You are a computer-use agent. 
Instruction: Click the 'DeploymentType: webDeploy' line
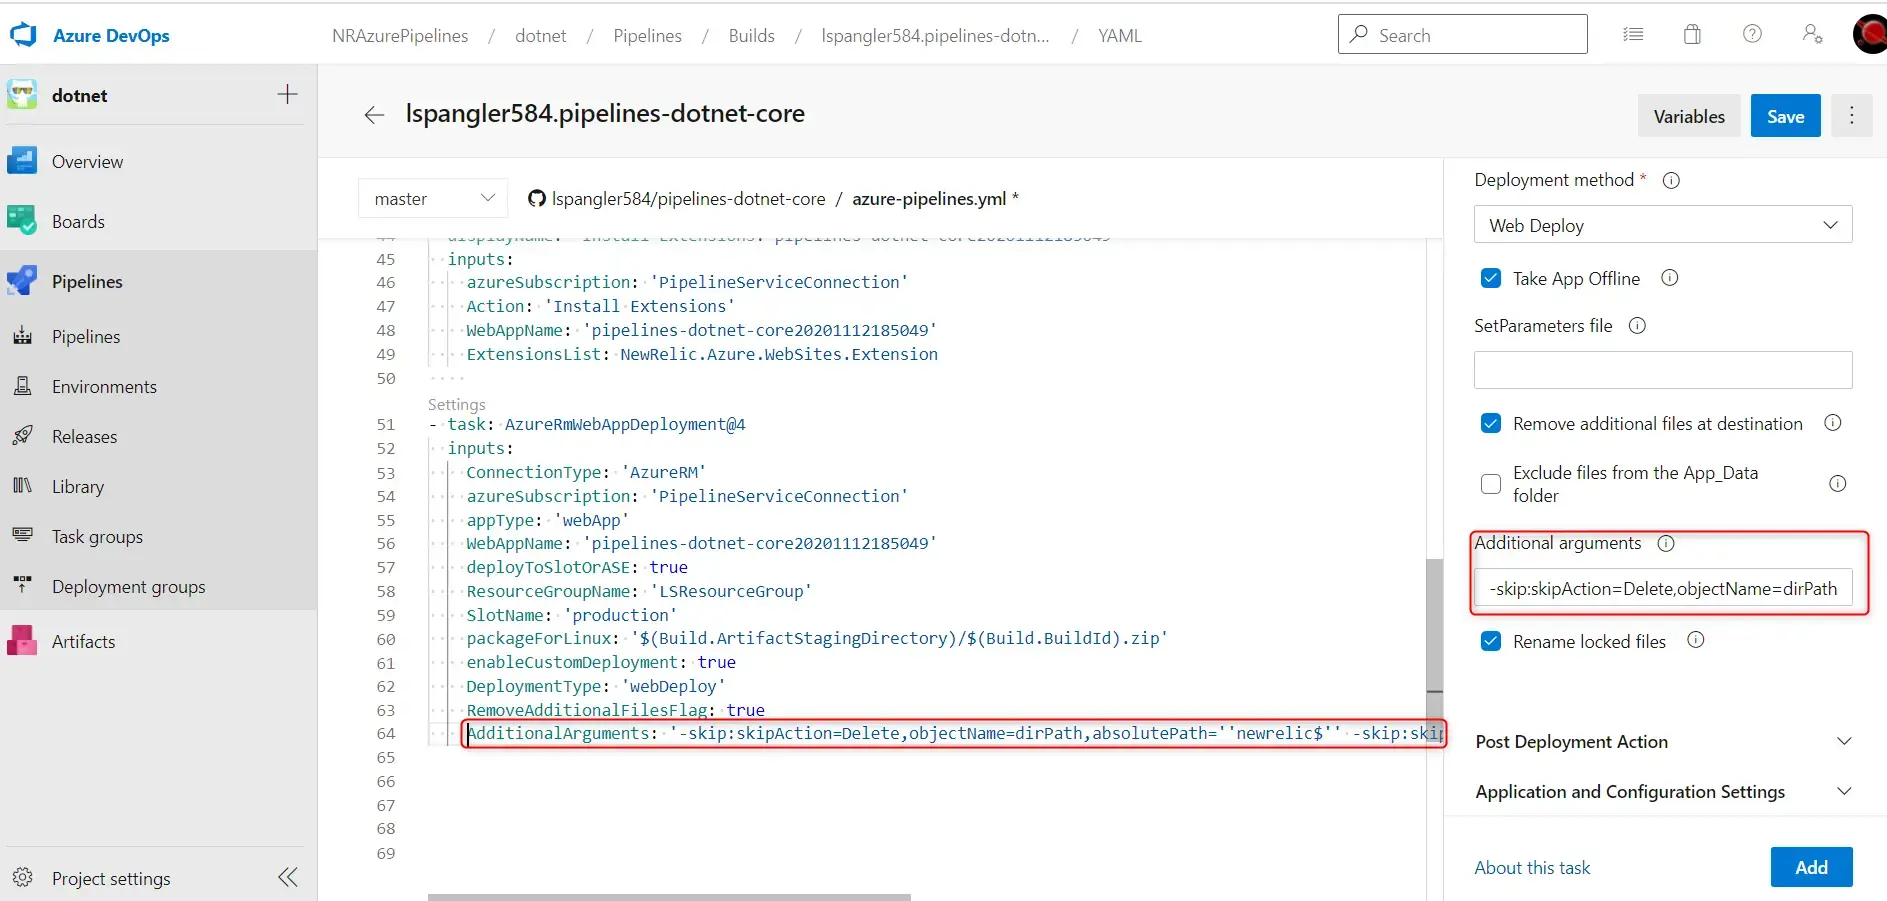(596, 686)
